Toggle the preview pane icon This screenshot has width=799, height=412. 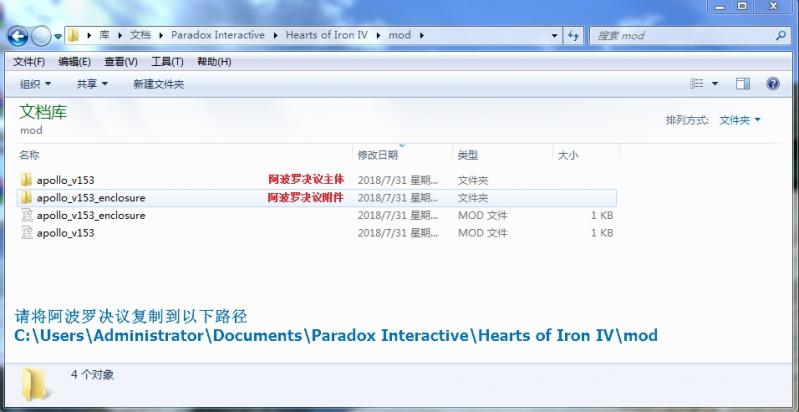[743, 84]
